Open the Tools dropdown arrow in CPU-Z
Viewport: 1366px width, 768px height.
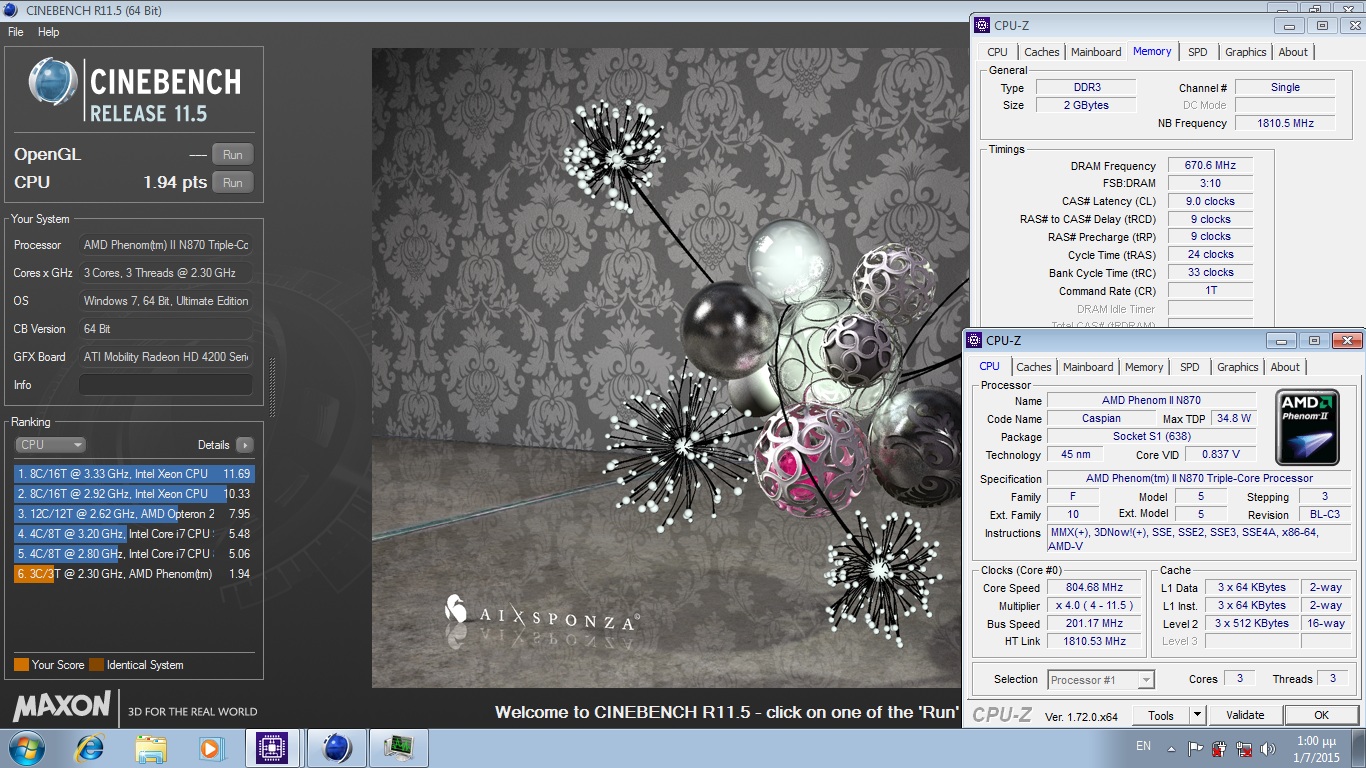[1198, 715]
